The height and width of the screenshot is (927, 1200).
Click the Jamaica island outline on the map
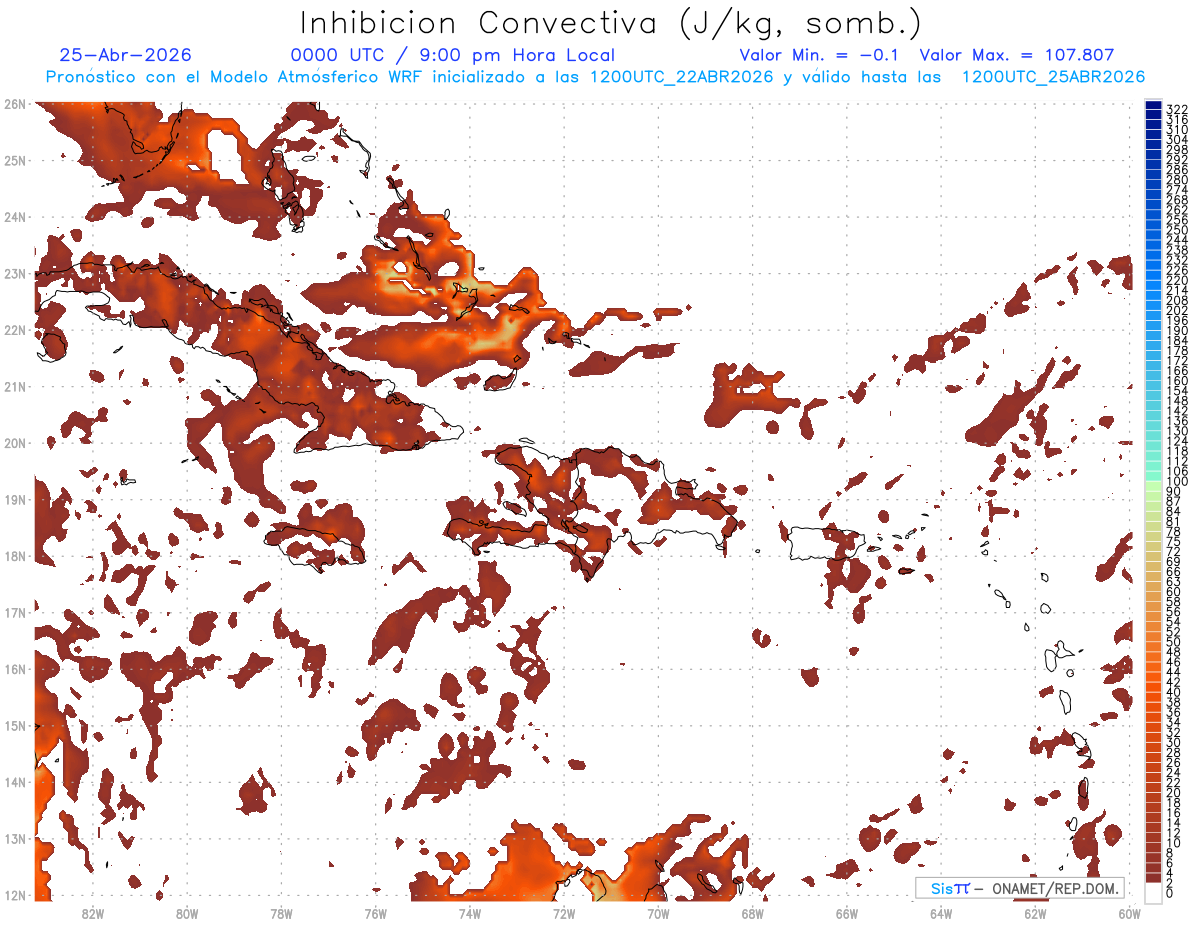point(315,545)
